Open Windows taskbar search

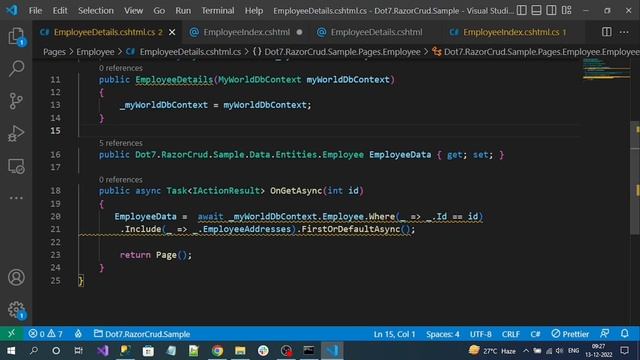tap(33, 351)
